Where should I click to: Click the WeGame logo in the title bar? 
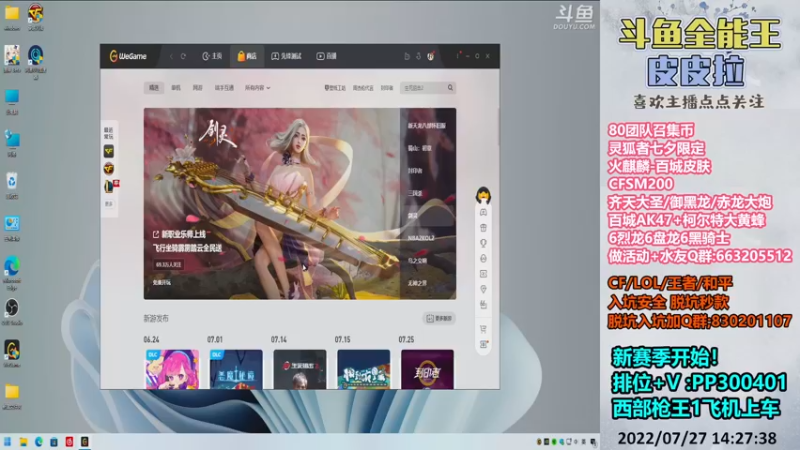pos(128,56)
